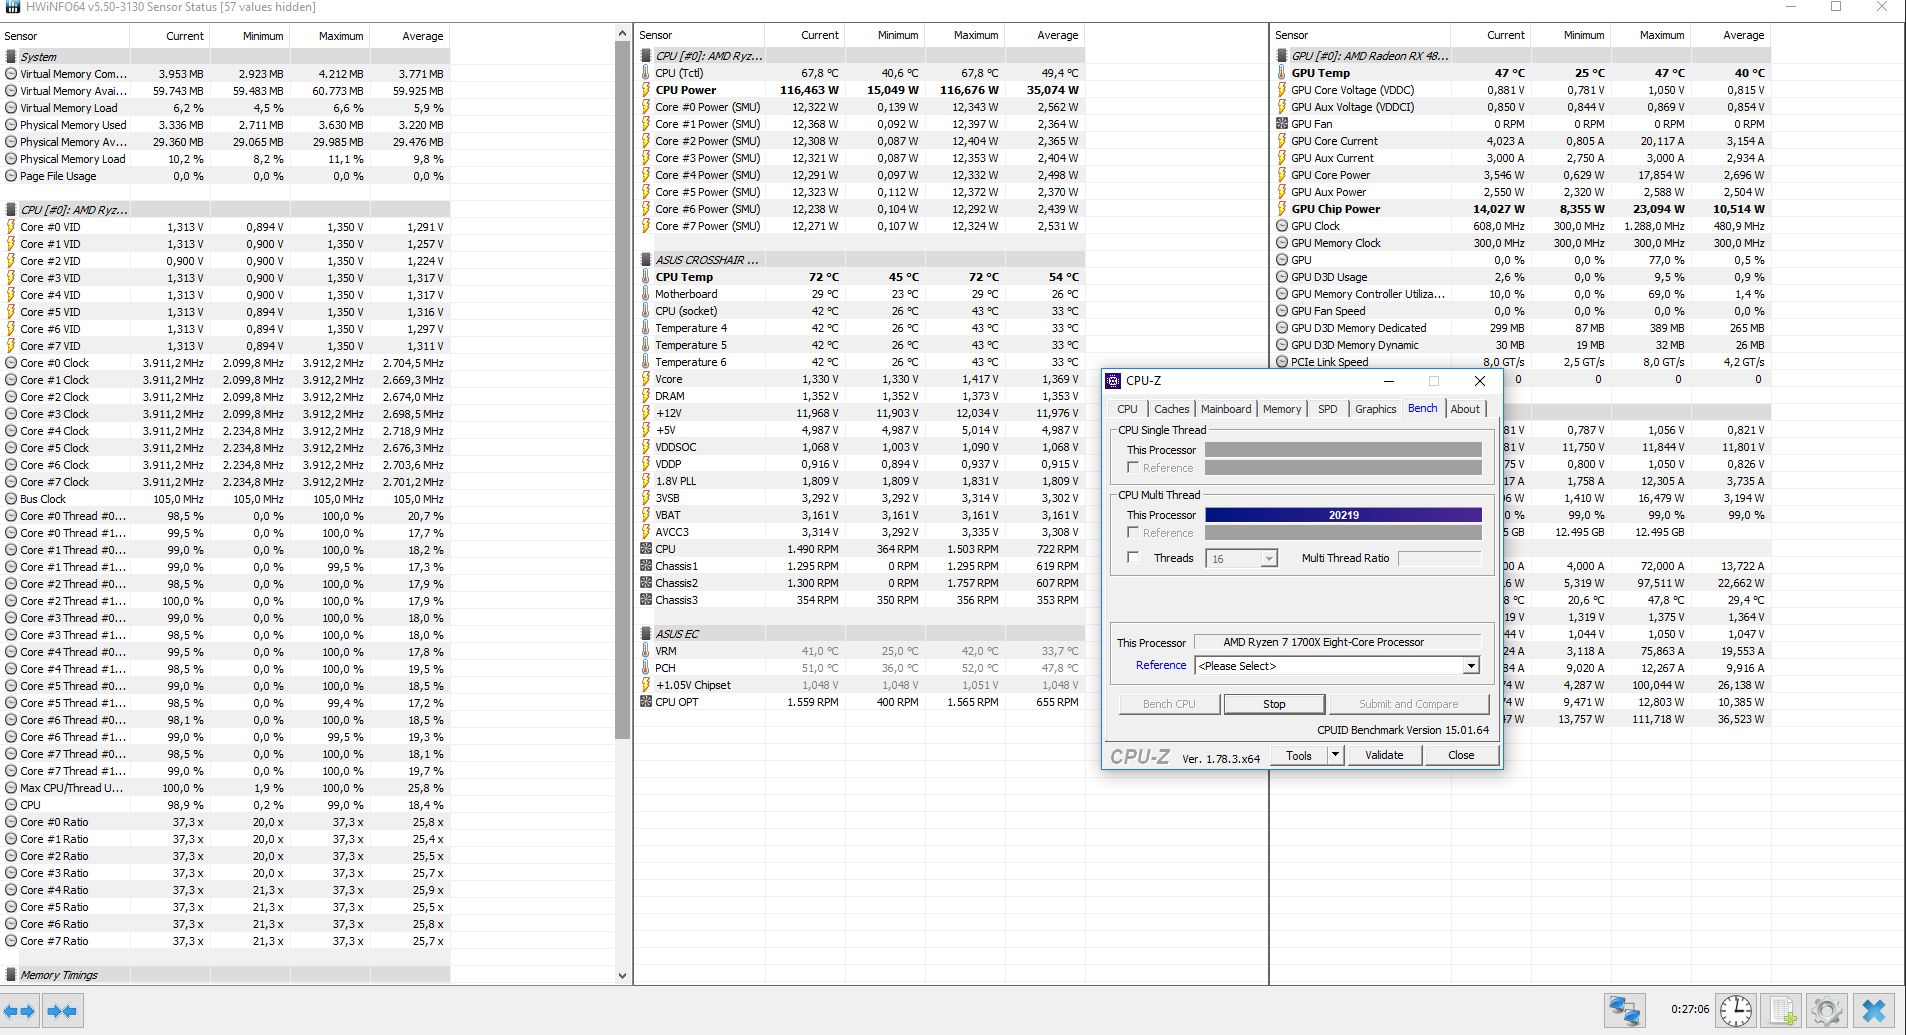
Task: Click the Validate button
Action: click(1384, 755)
